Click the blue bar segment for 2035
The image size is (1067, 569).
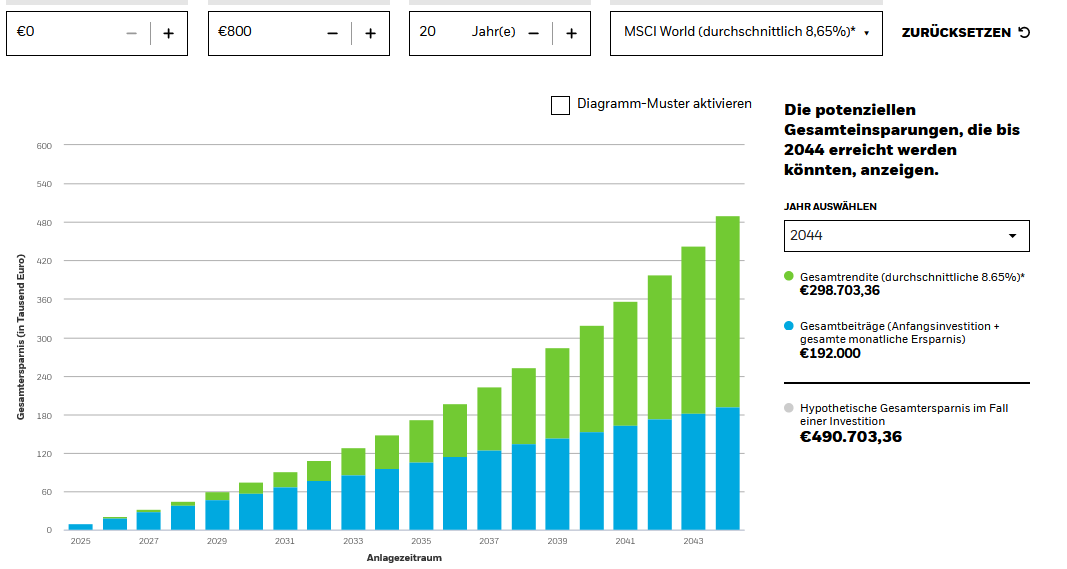pos(421,496)
